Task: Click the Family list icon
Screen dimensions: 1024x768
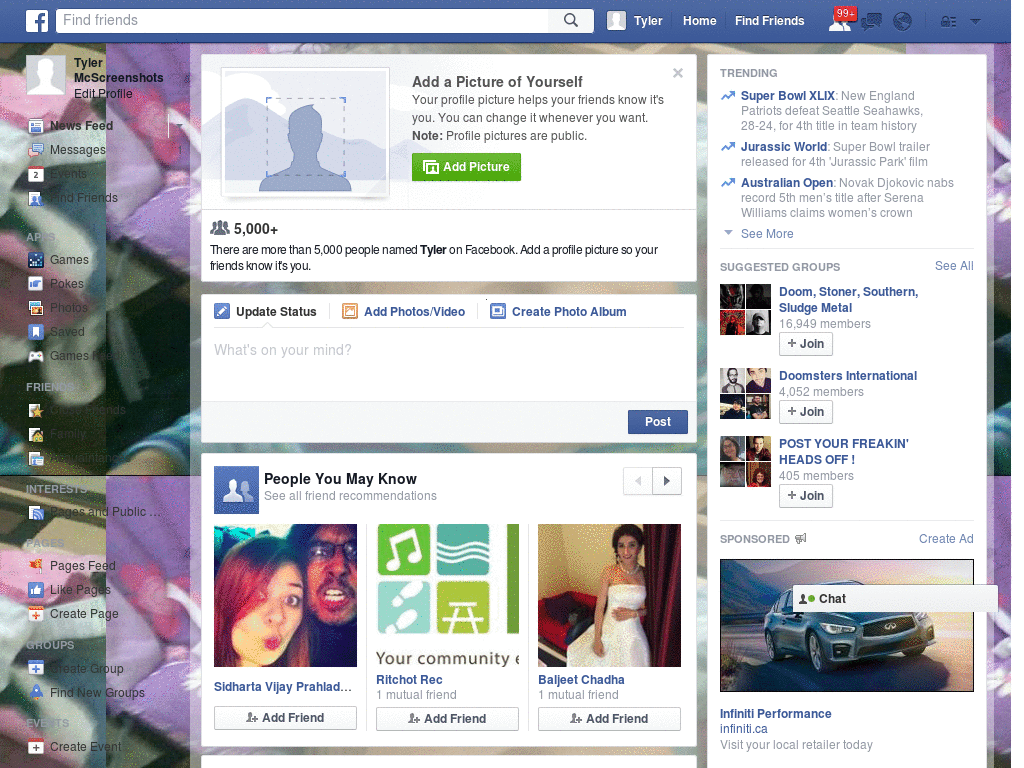Action: click(36, 434)
